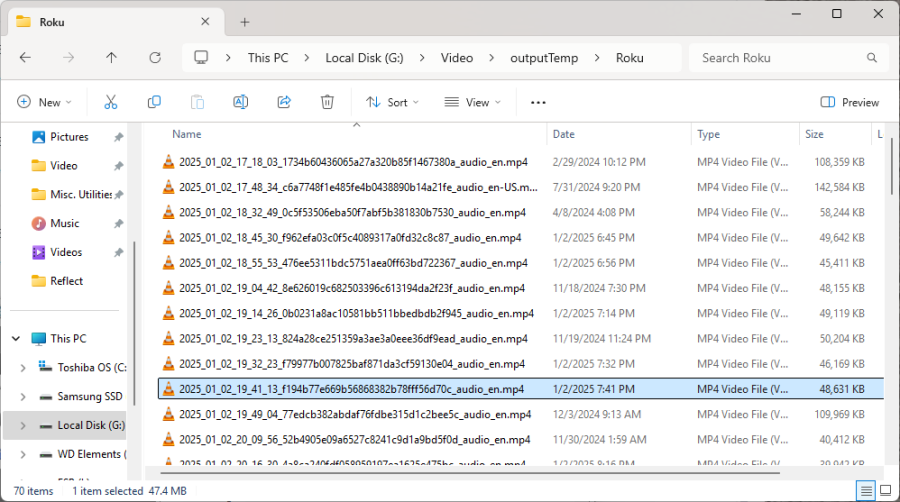The width and height of the screenshot is (900, 502).
Task: Toggle the Preview pane
Action: point(849,102)
